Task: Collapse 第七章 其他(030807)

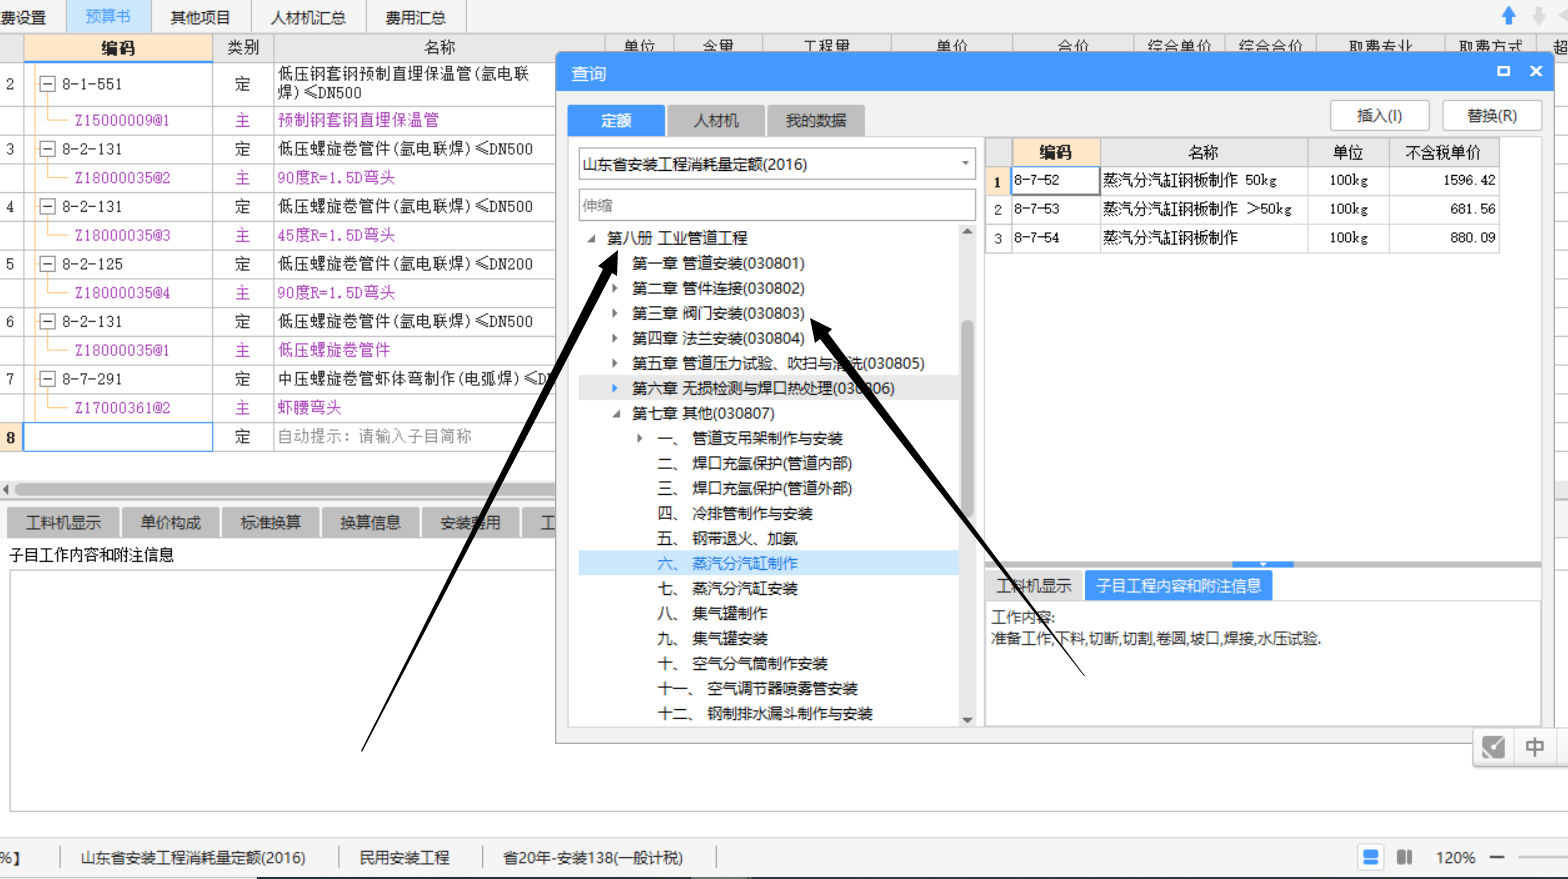Action: [616, 413]
